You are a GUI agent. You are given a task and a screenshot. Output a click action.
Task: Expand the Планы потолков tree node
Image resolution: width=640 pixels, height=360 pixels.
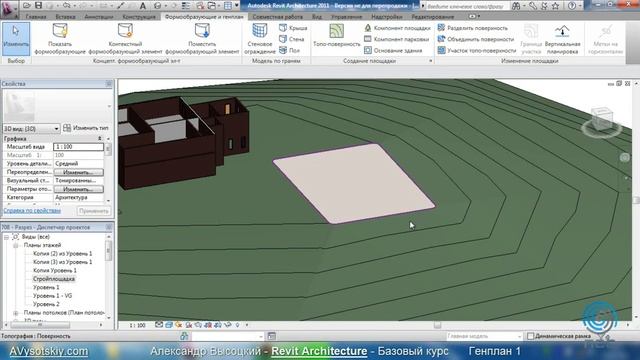point(16,313)
